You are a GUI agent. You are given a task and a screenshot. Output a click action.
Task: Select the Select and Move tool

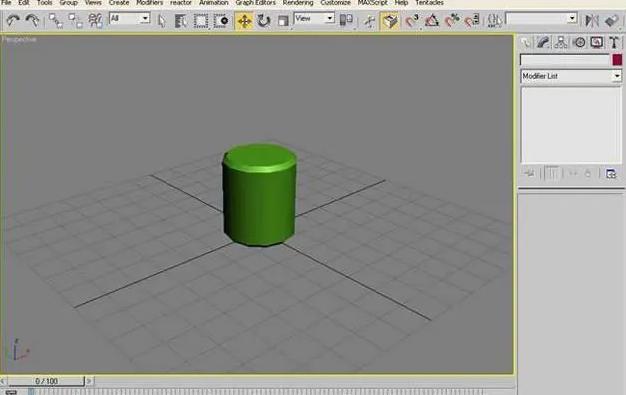click(244, 21)
